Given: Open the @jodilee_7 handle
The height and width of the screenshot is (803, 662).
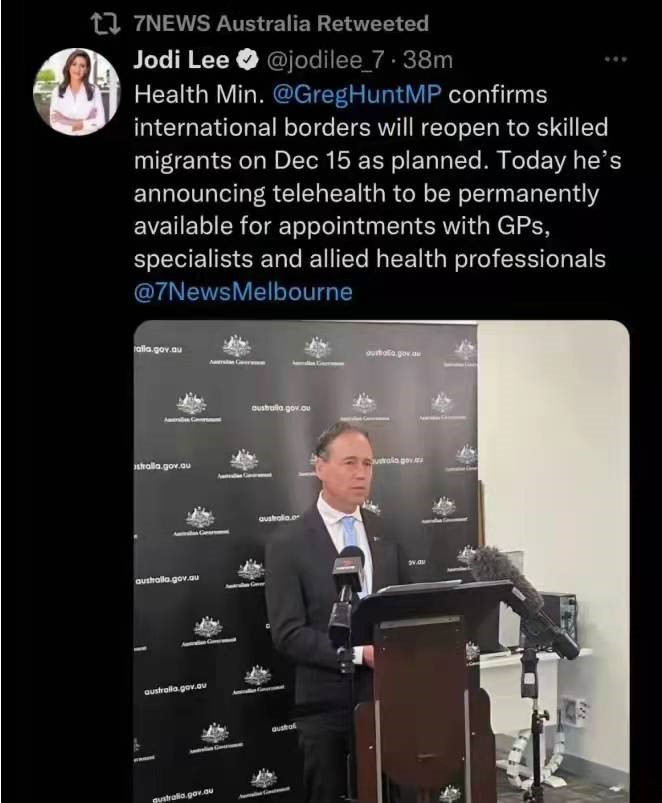Looking at the screenshot, I should (324, 61).
